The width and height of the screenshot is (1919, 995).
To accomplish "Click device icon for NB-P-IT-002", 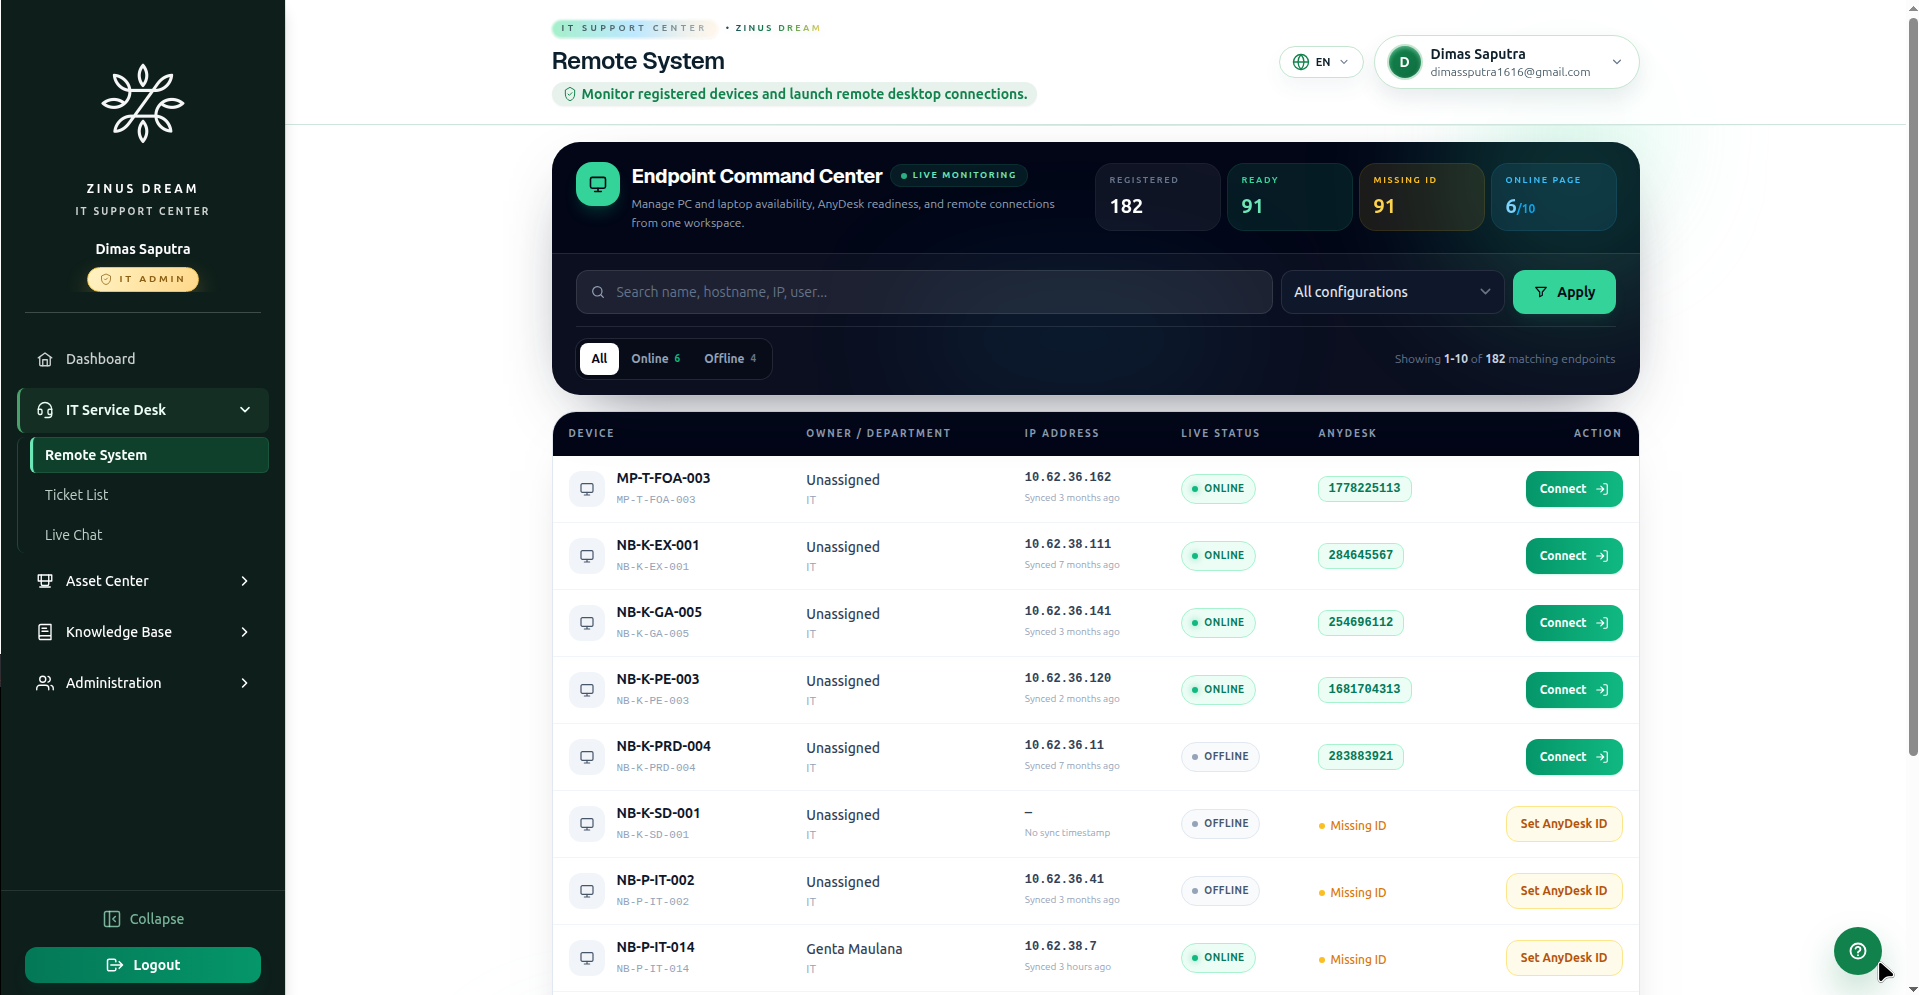I will [587, 891].
